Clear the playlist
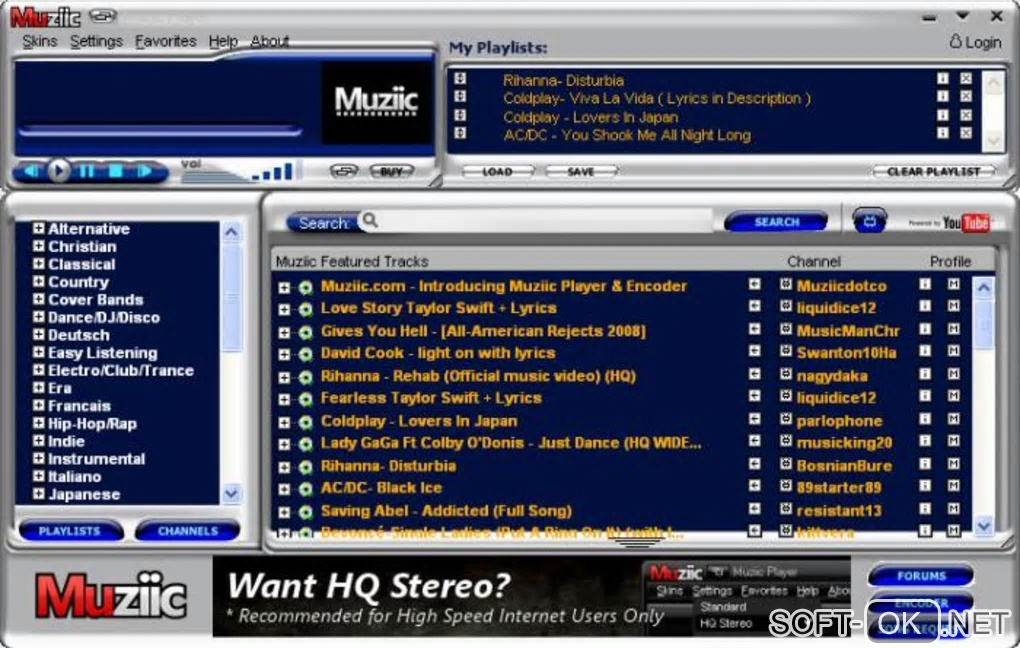 click(933, 172)
